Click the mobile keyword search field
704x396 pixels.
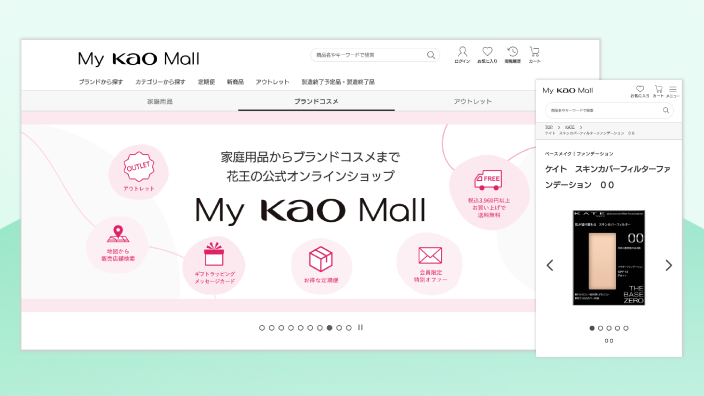(x=609, y=110)
